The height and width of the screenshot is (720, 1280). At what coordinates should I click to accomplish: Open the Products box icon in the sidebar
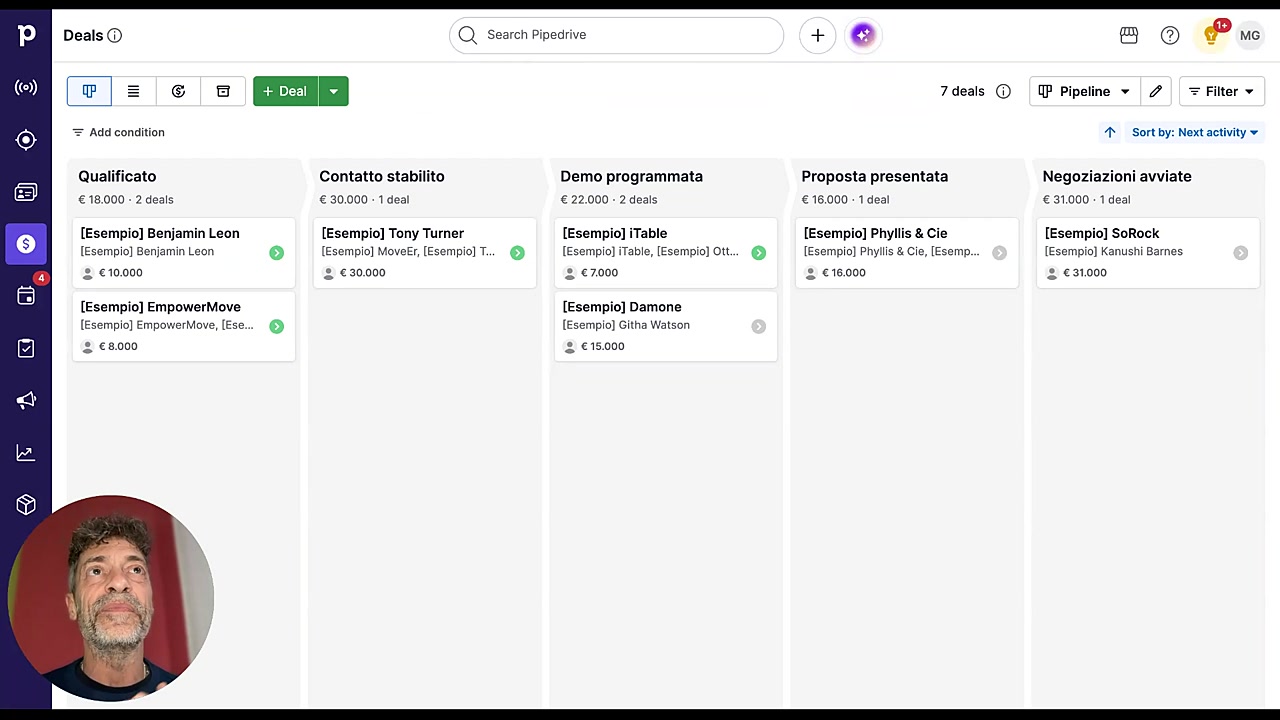(x=26, y=504)
